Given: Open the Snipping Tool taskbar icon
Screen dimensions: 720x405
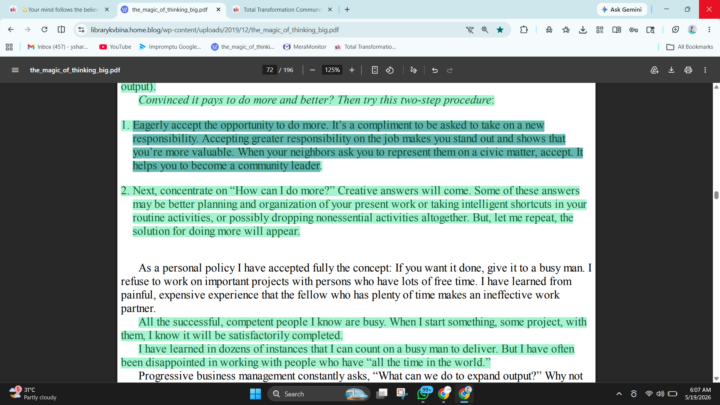Looking at the screenshot, I should click(403, 394).
